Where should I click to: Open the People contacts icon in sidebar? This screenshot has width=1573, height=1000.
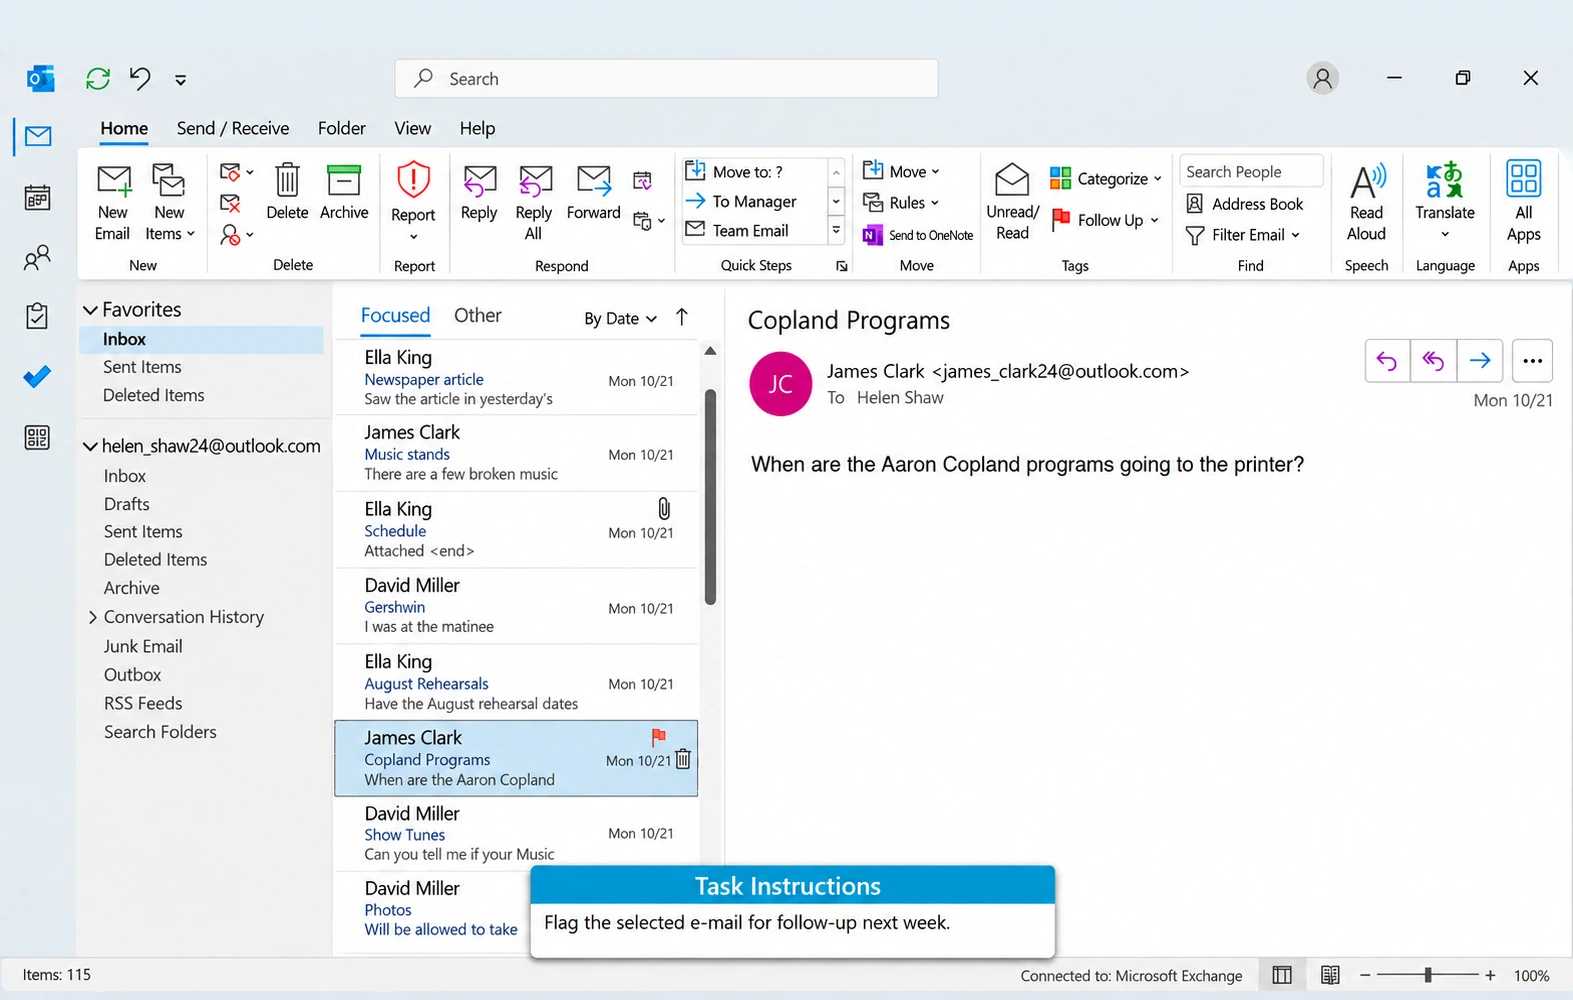(37, 259)
